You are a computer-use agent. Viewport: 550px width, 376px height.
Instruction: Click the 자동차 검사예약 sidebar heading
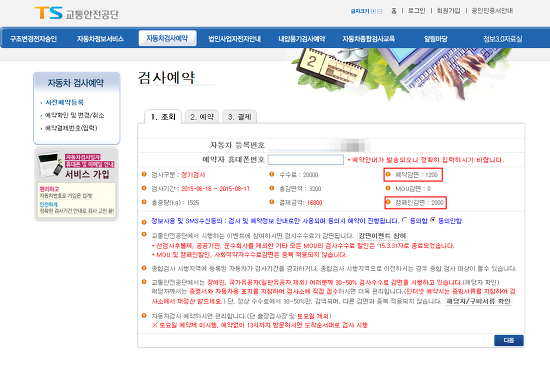pos(76,83)
